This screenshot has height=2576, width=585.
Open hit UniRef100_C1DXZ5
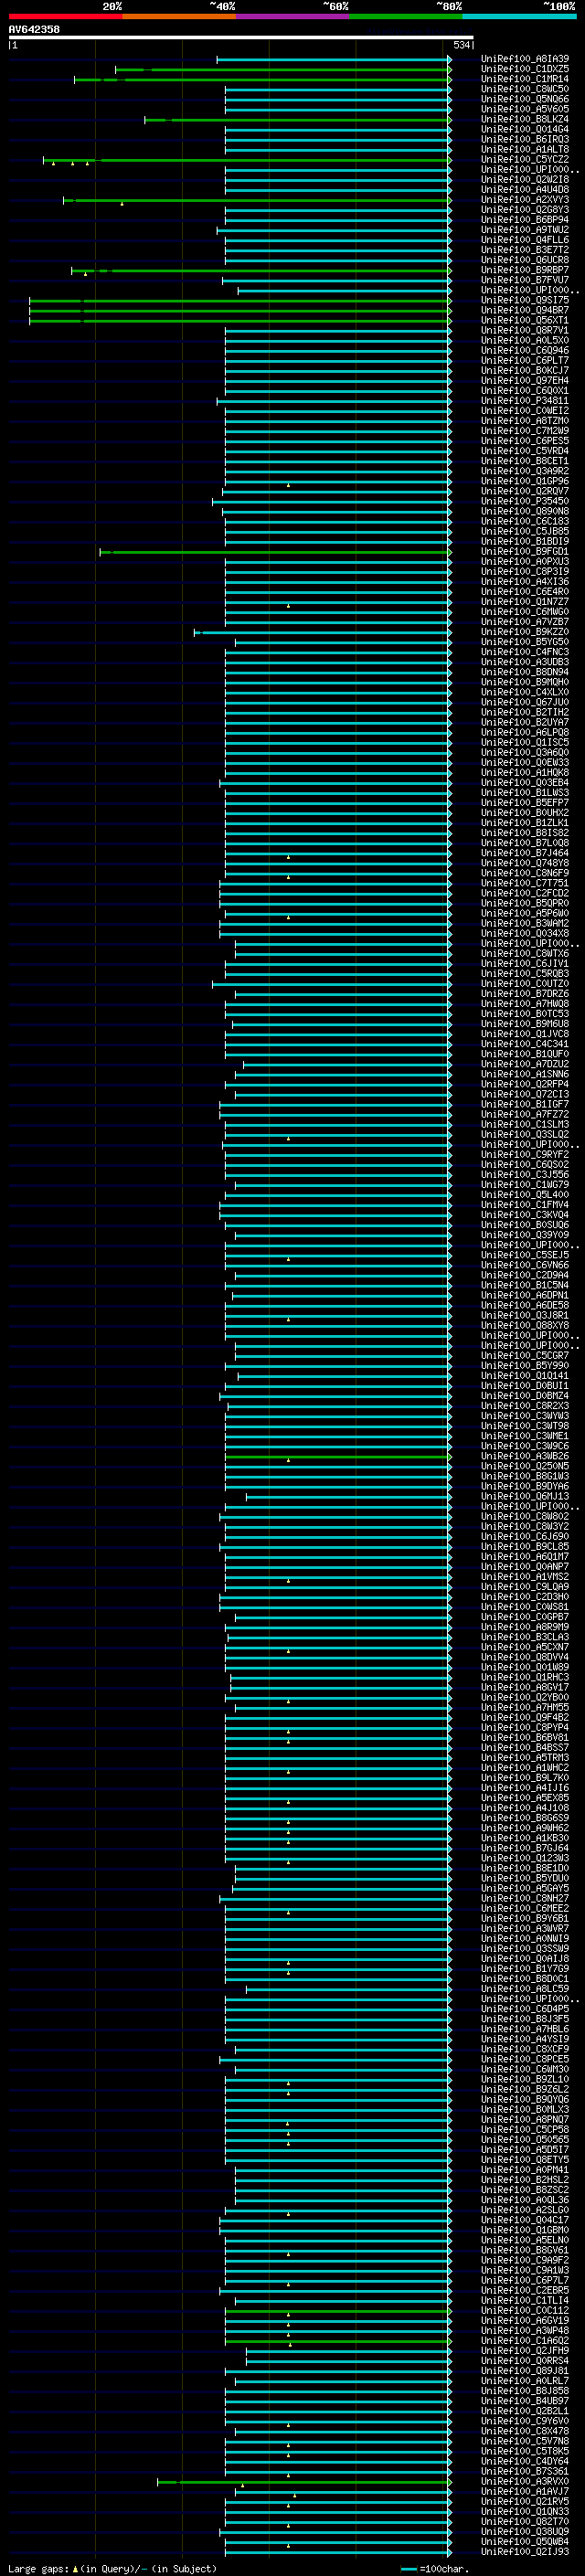tap(525, 69)
